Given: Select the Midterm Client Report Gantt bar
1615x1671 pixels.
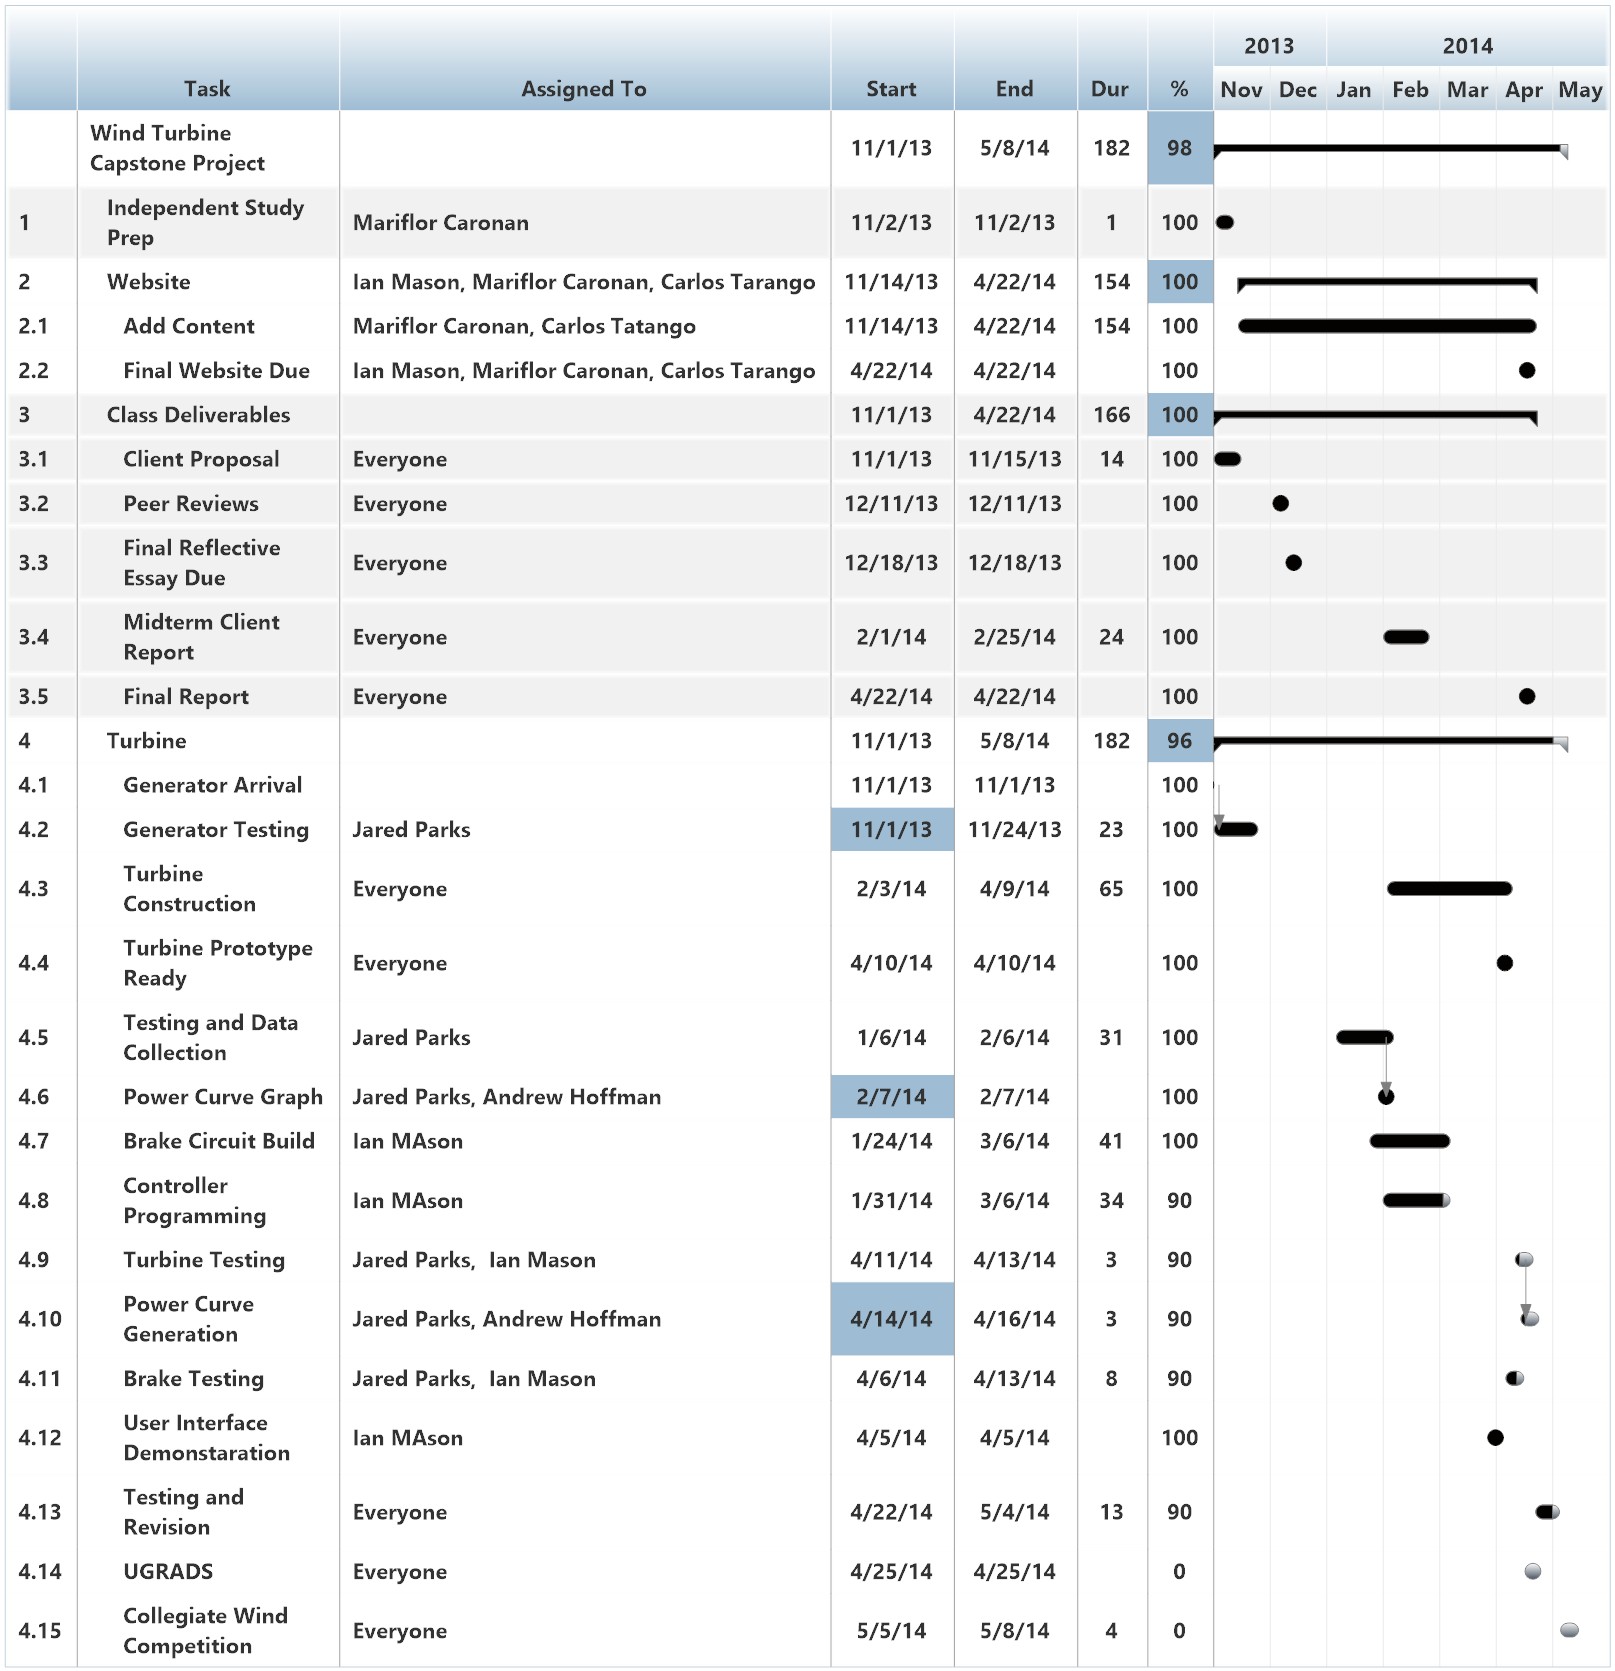Looking at the screenshot, I should tap(1406, 637).
